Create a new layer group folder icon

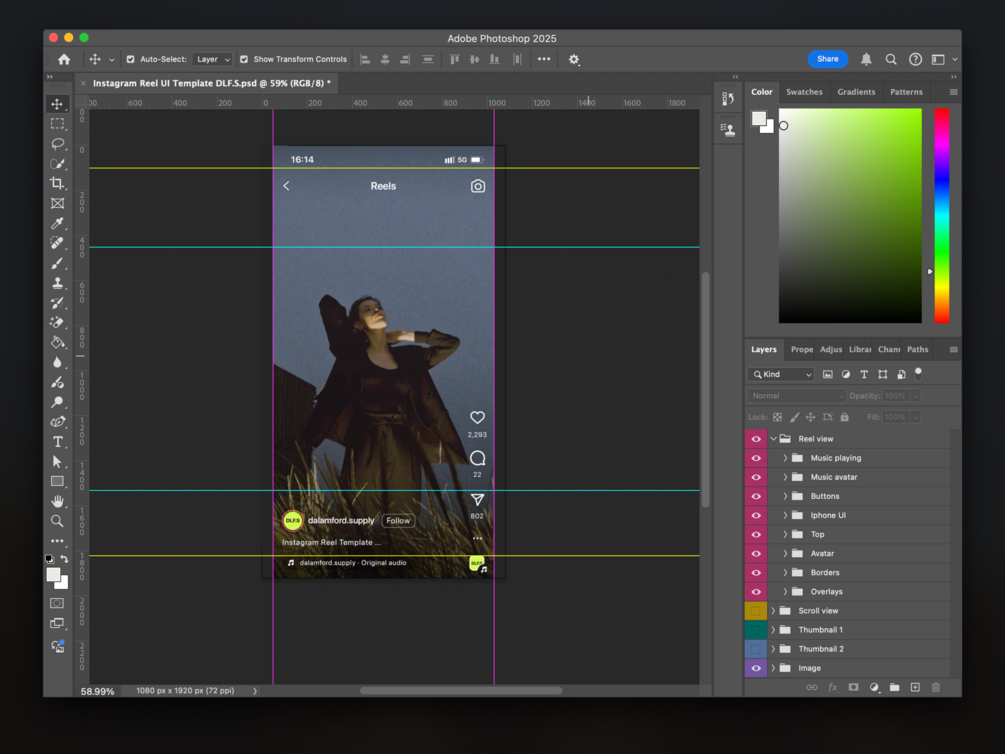click(894, 688)
